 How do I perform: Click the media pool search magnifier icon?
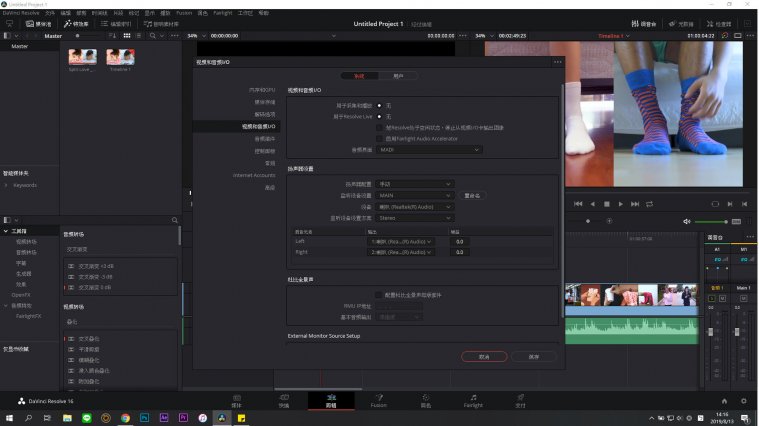point(152,36)
